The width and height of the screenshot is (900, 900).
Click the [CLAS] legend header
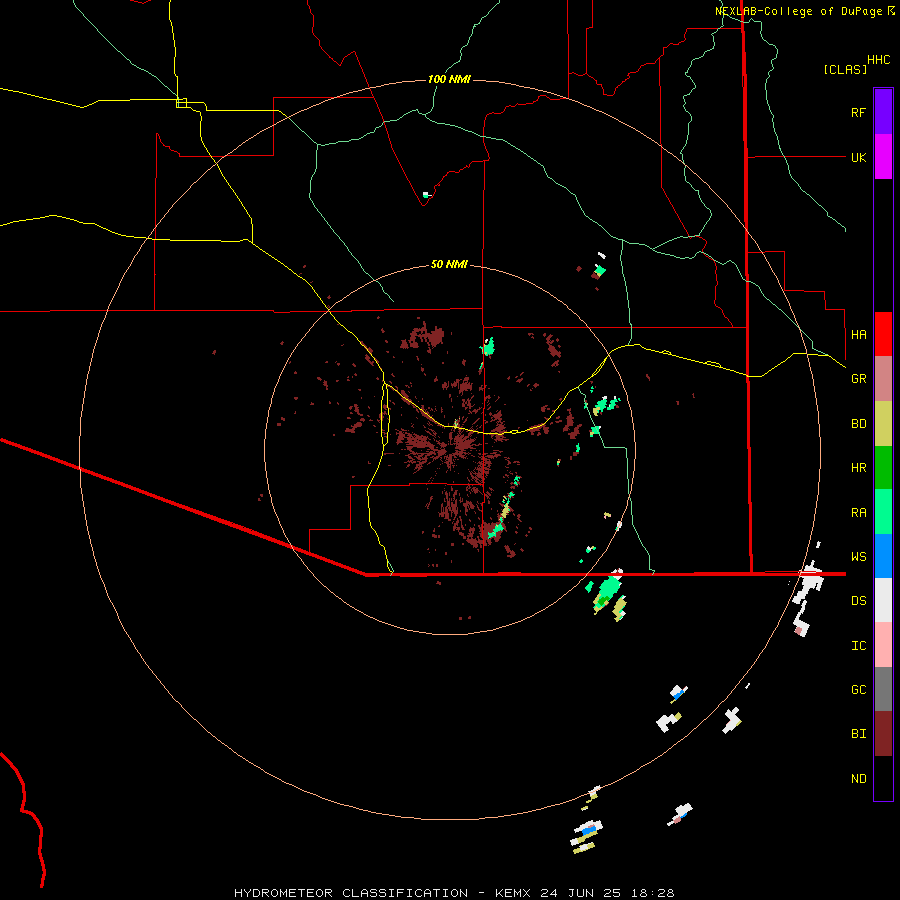(x=845, y=70)
